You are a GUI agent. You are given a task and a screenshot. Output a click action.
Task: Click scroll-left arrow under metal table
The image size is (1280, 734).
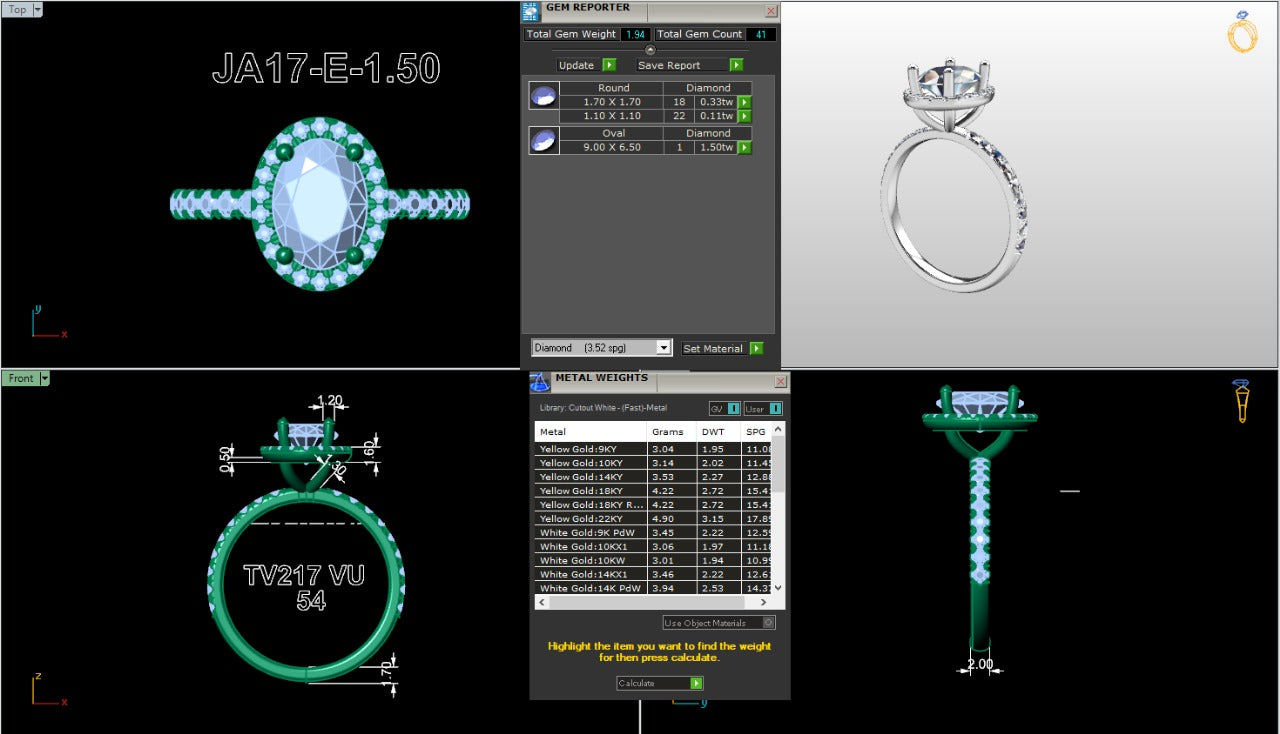click(x=542, y=603)
